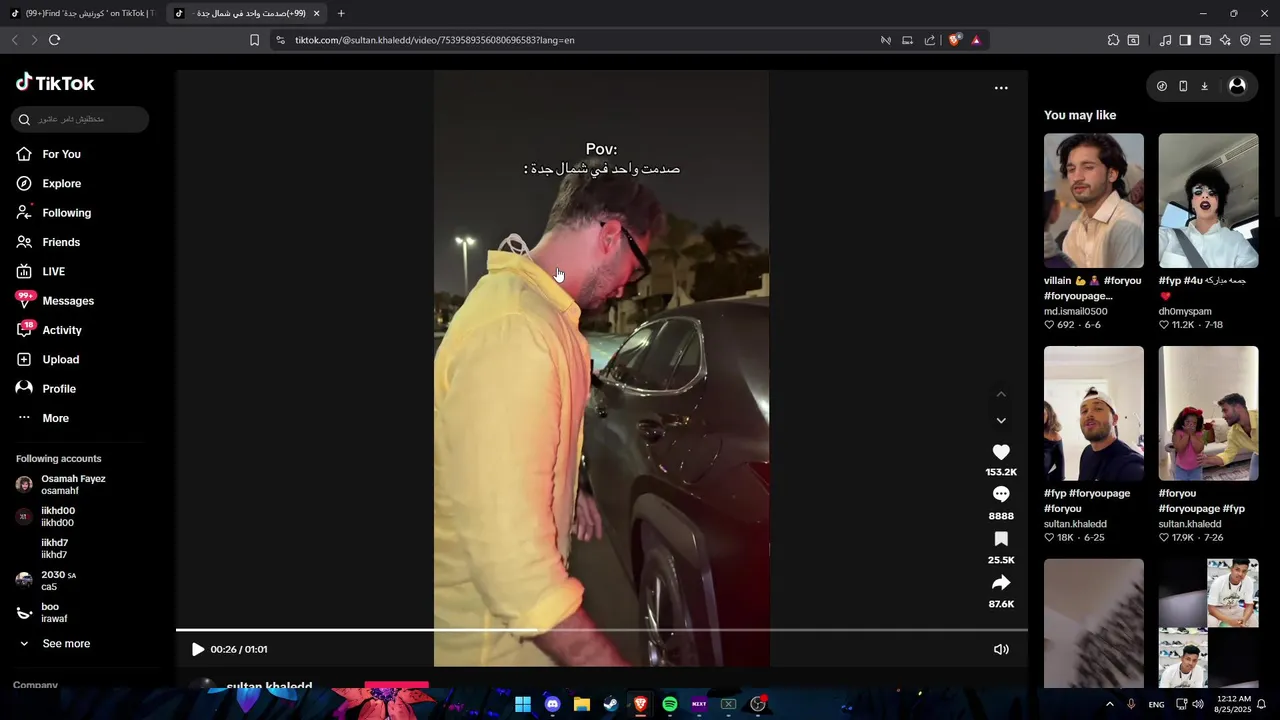The height and width of the screenshot is (720, 1280).
Task: Open Brave Rewards triangle icon
Action: [976, 40]
